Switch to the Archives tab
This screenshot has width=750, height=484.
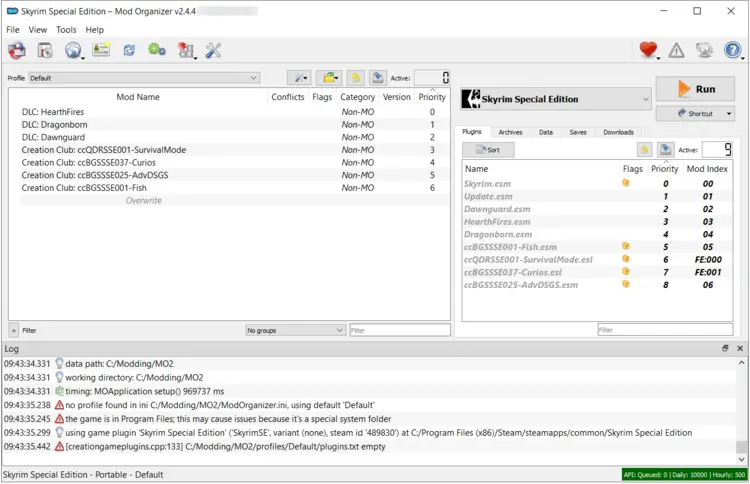pyautogui.click(x=510, y=132)
